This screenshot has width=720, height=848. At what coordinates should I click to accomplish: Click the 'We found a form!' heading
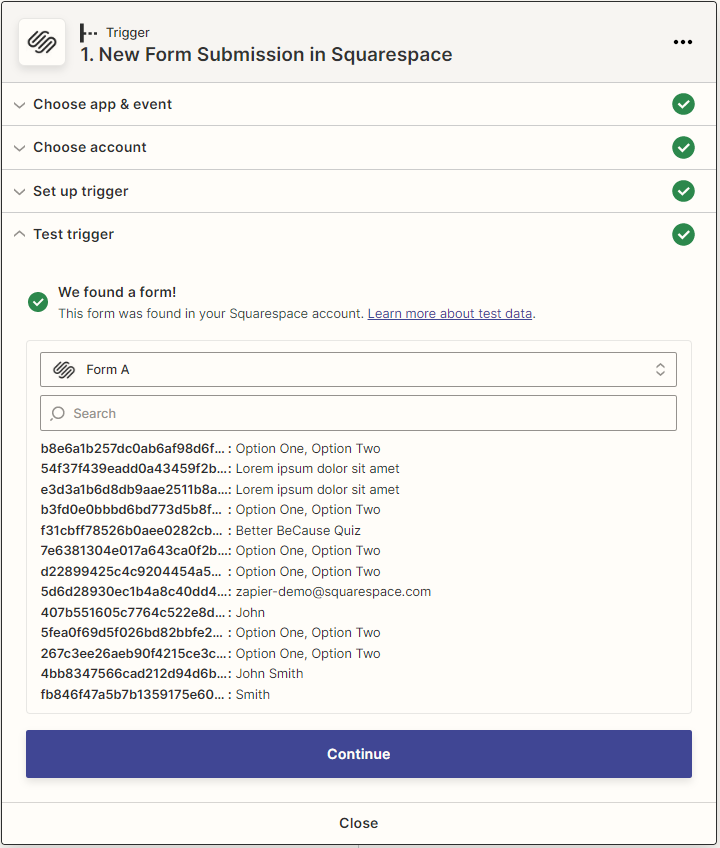[x=117, y=292]
